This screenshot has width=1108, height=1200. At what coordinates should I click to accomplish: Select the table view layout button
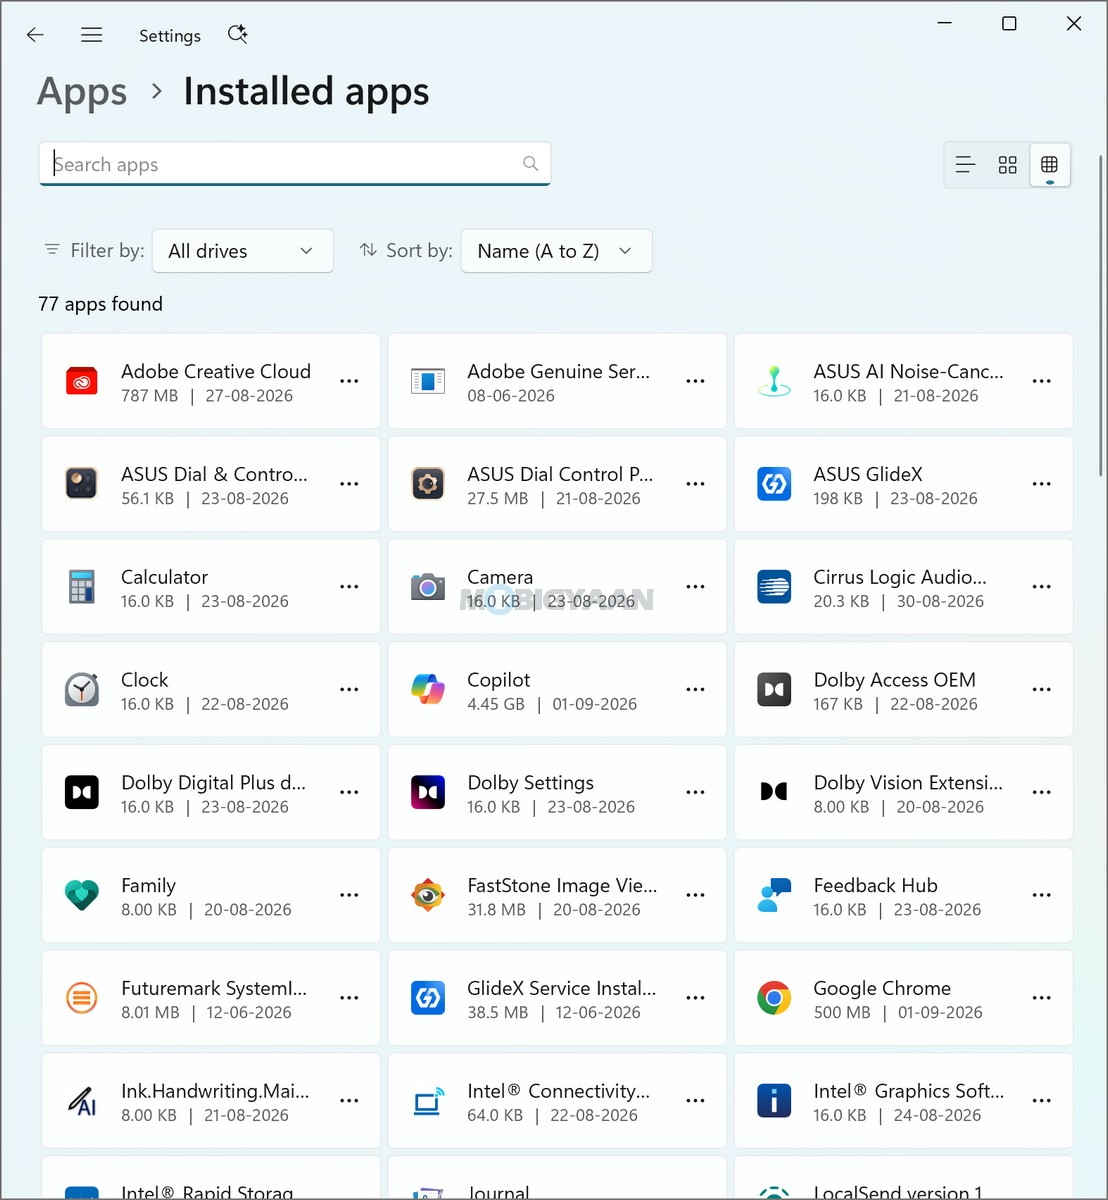coord(1049,165)
